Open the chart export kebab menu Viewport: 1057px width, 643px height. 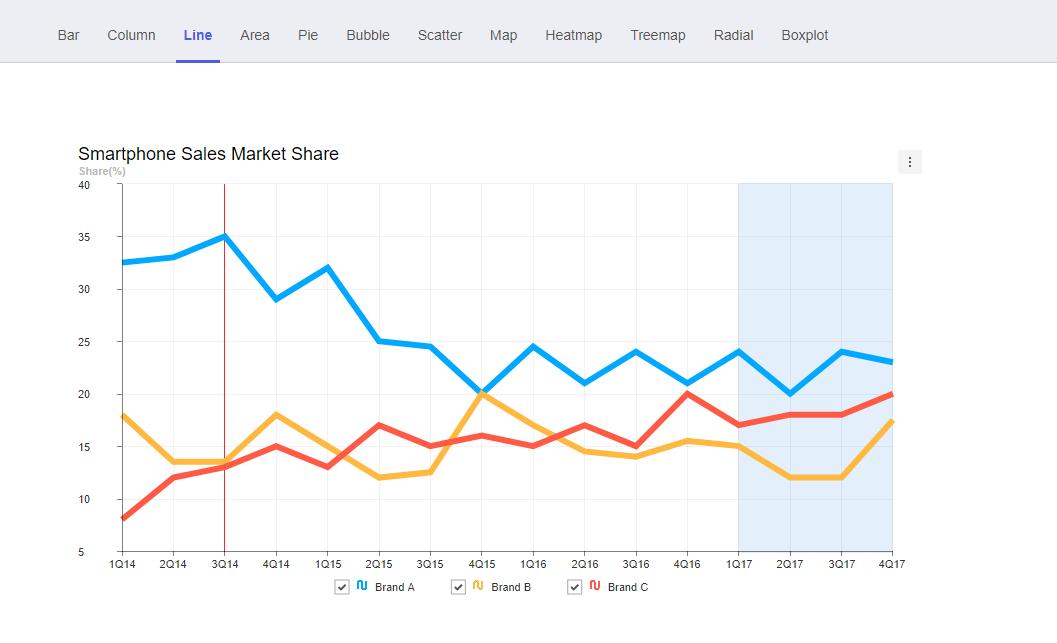909,162
